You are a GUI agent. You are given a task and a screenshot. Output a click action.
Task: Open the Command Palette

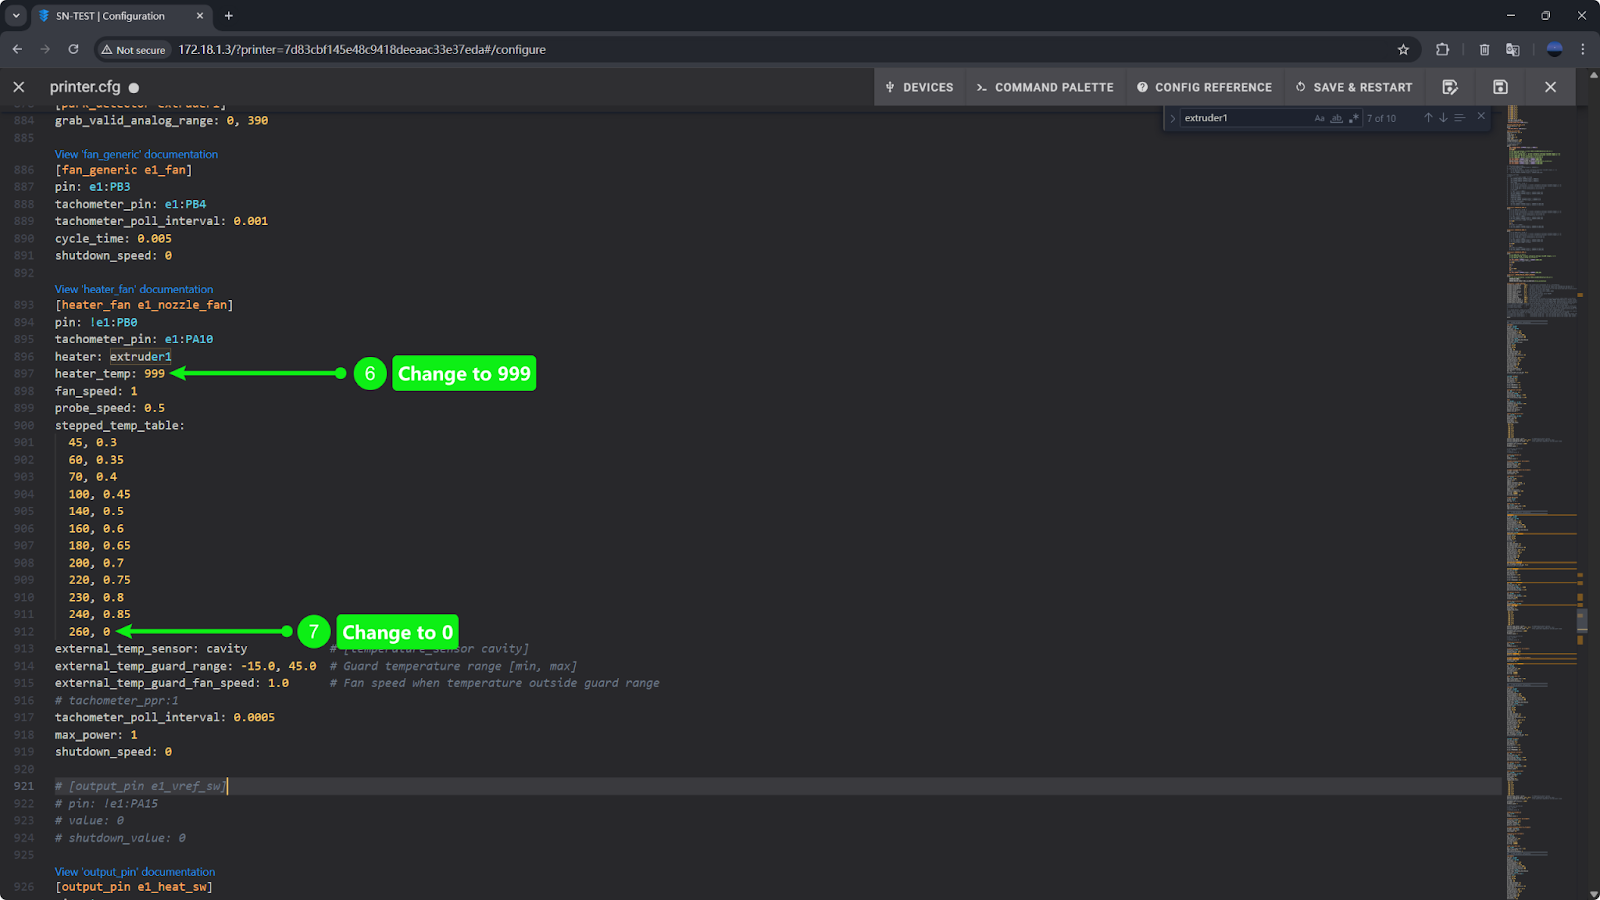click(1045, 87)
